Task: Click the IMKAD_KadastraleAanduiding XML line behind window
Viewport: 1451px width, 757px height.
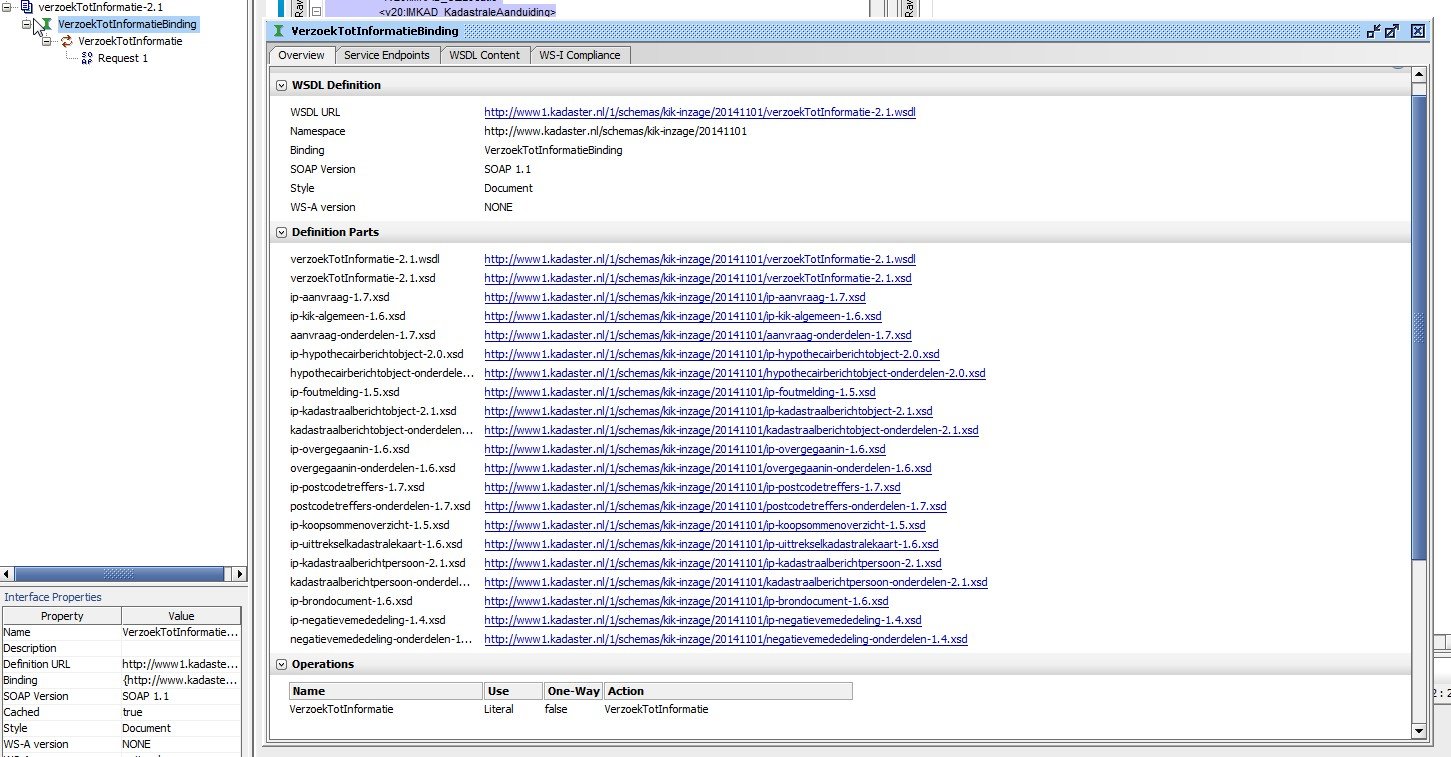Action: (467, 12)
